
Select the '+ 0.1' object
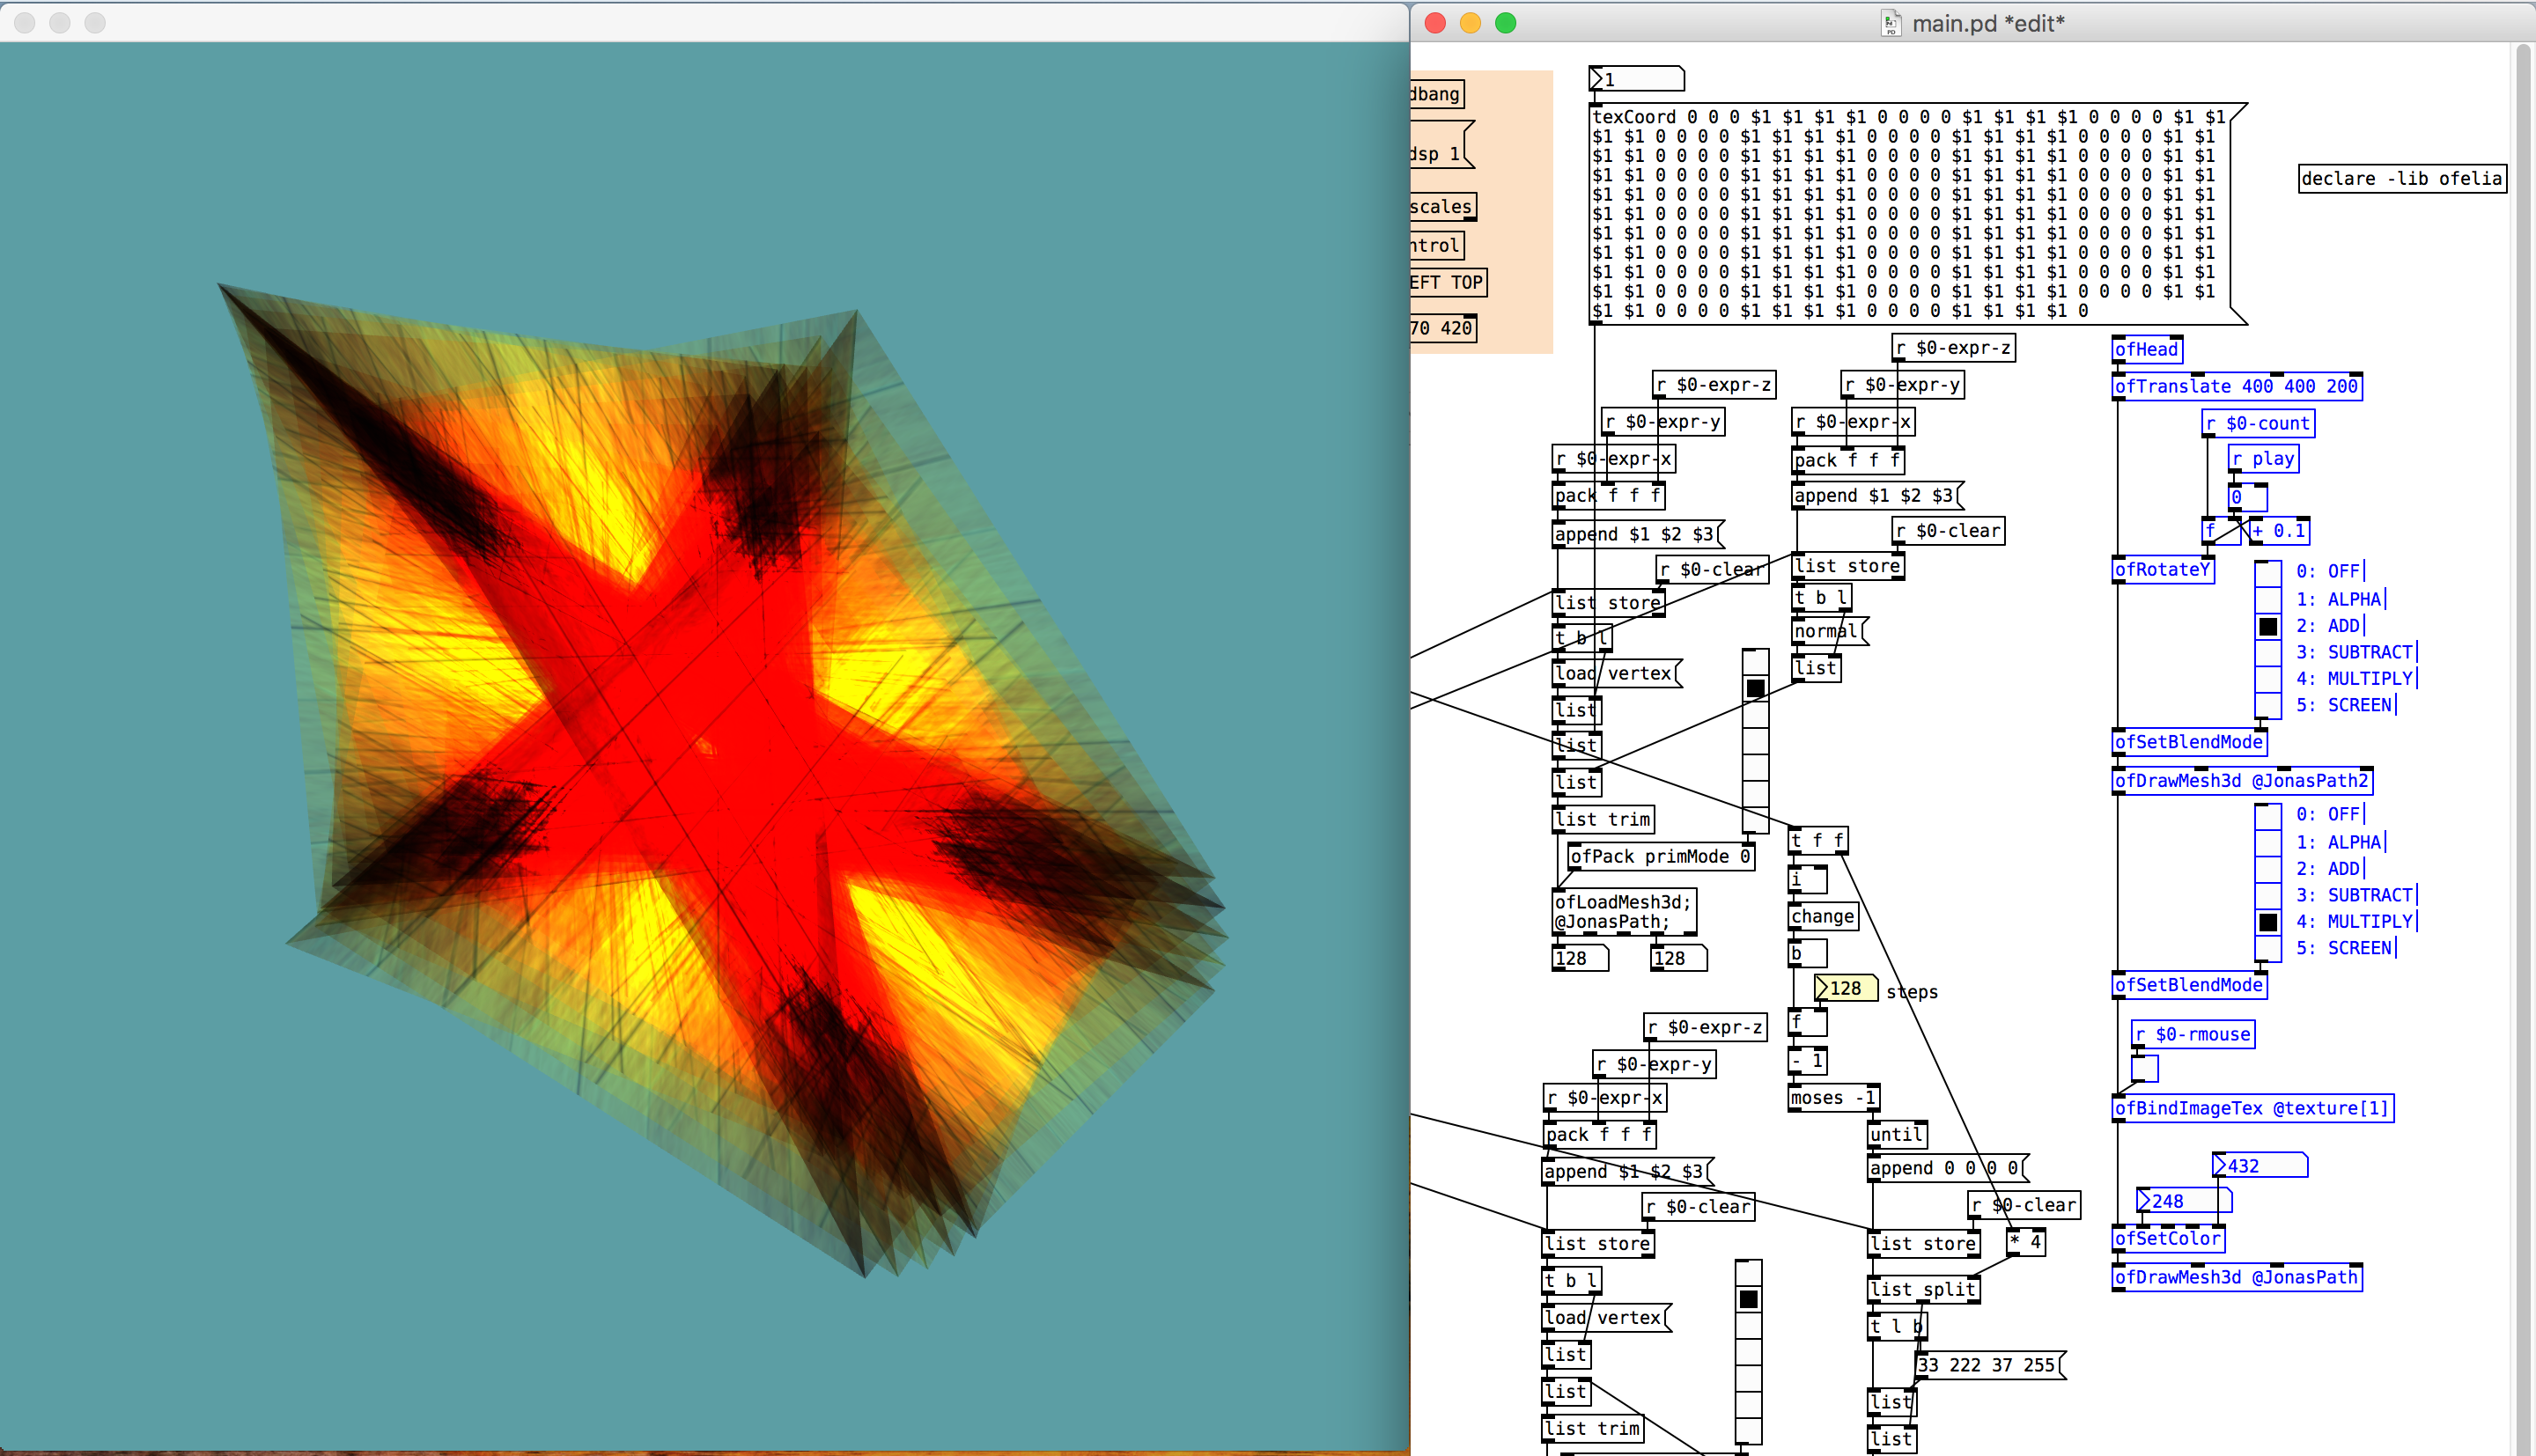tap(2279, 531)
